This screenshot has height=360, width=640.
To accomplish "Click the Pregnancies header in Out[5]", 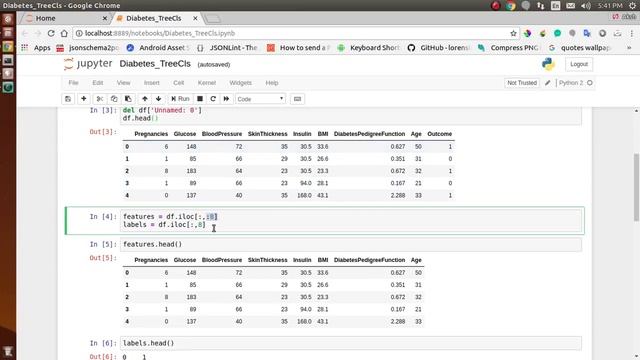I will point(151,260).
